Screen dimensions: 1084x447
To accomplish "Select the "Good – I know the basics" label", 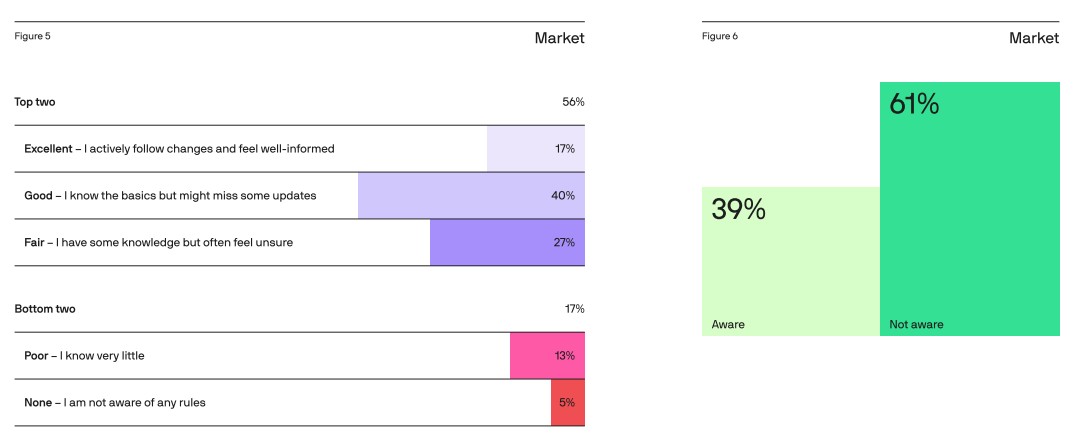I will (170, 196).
